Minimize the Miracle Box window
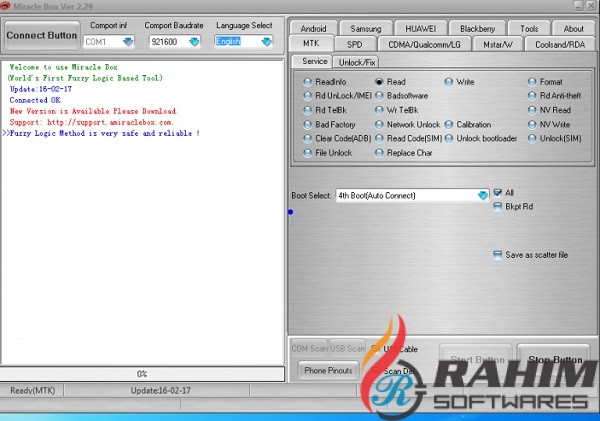This screenshot has height=421, width=600. (579, 5)
